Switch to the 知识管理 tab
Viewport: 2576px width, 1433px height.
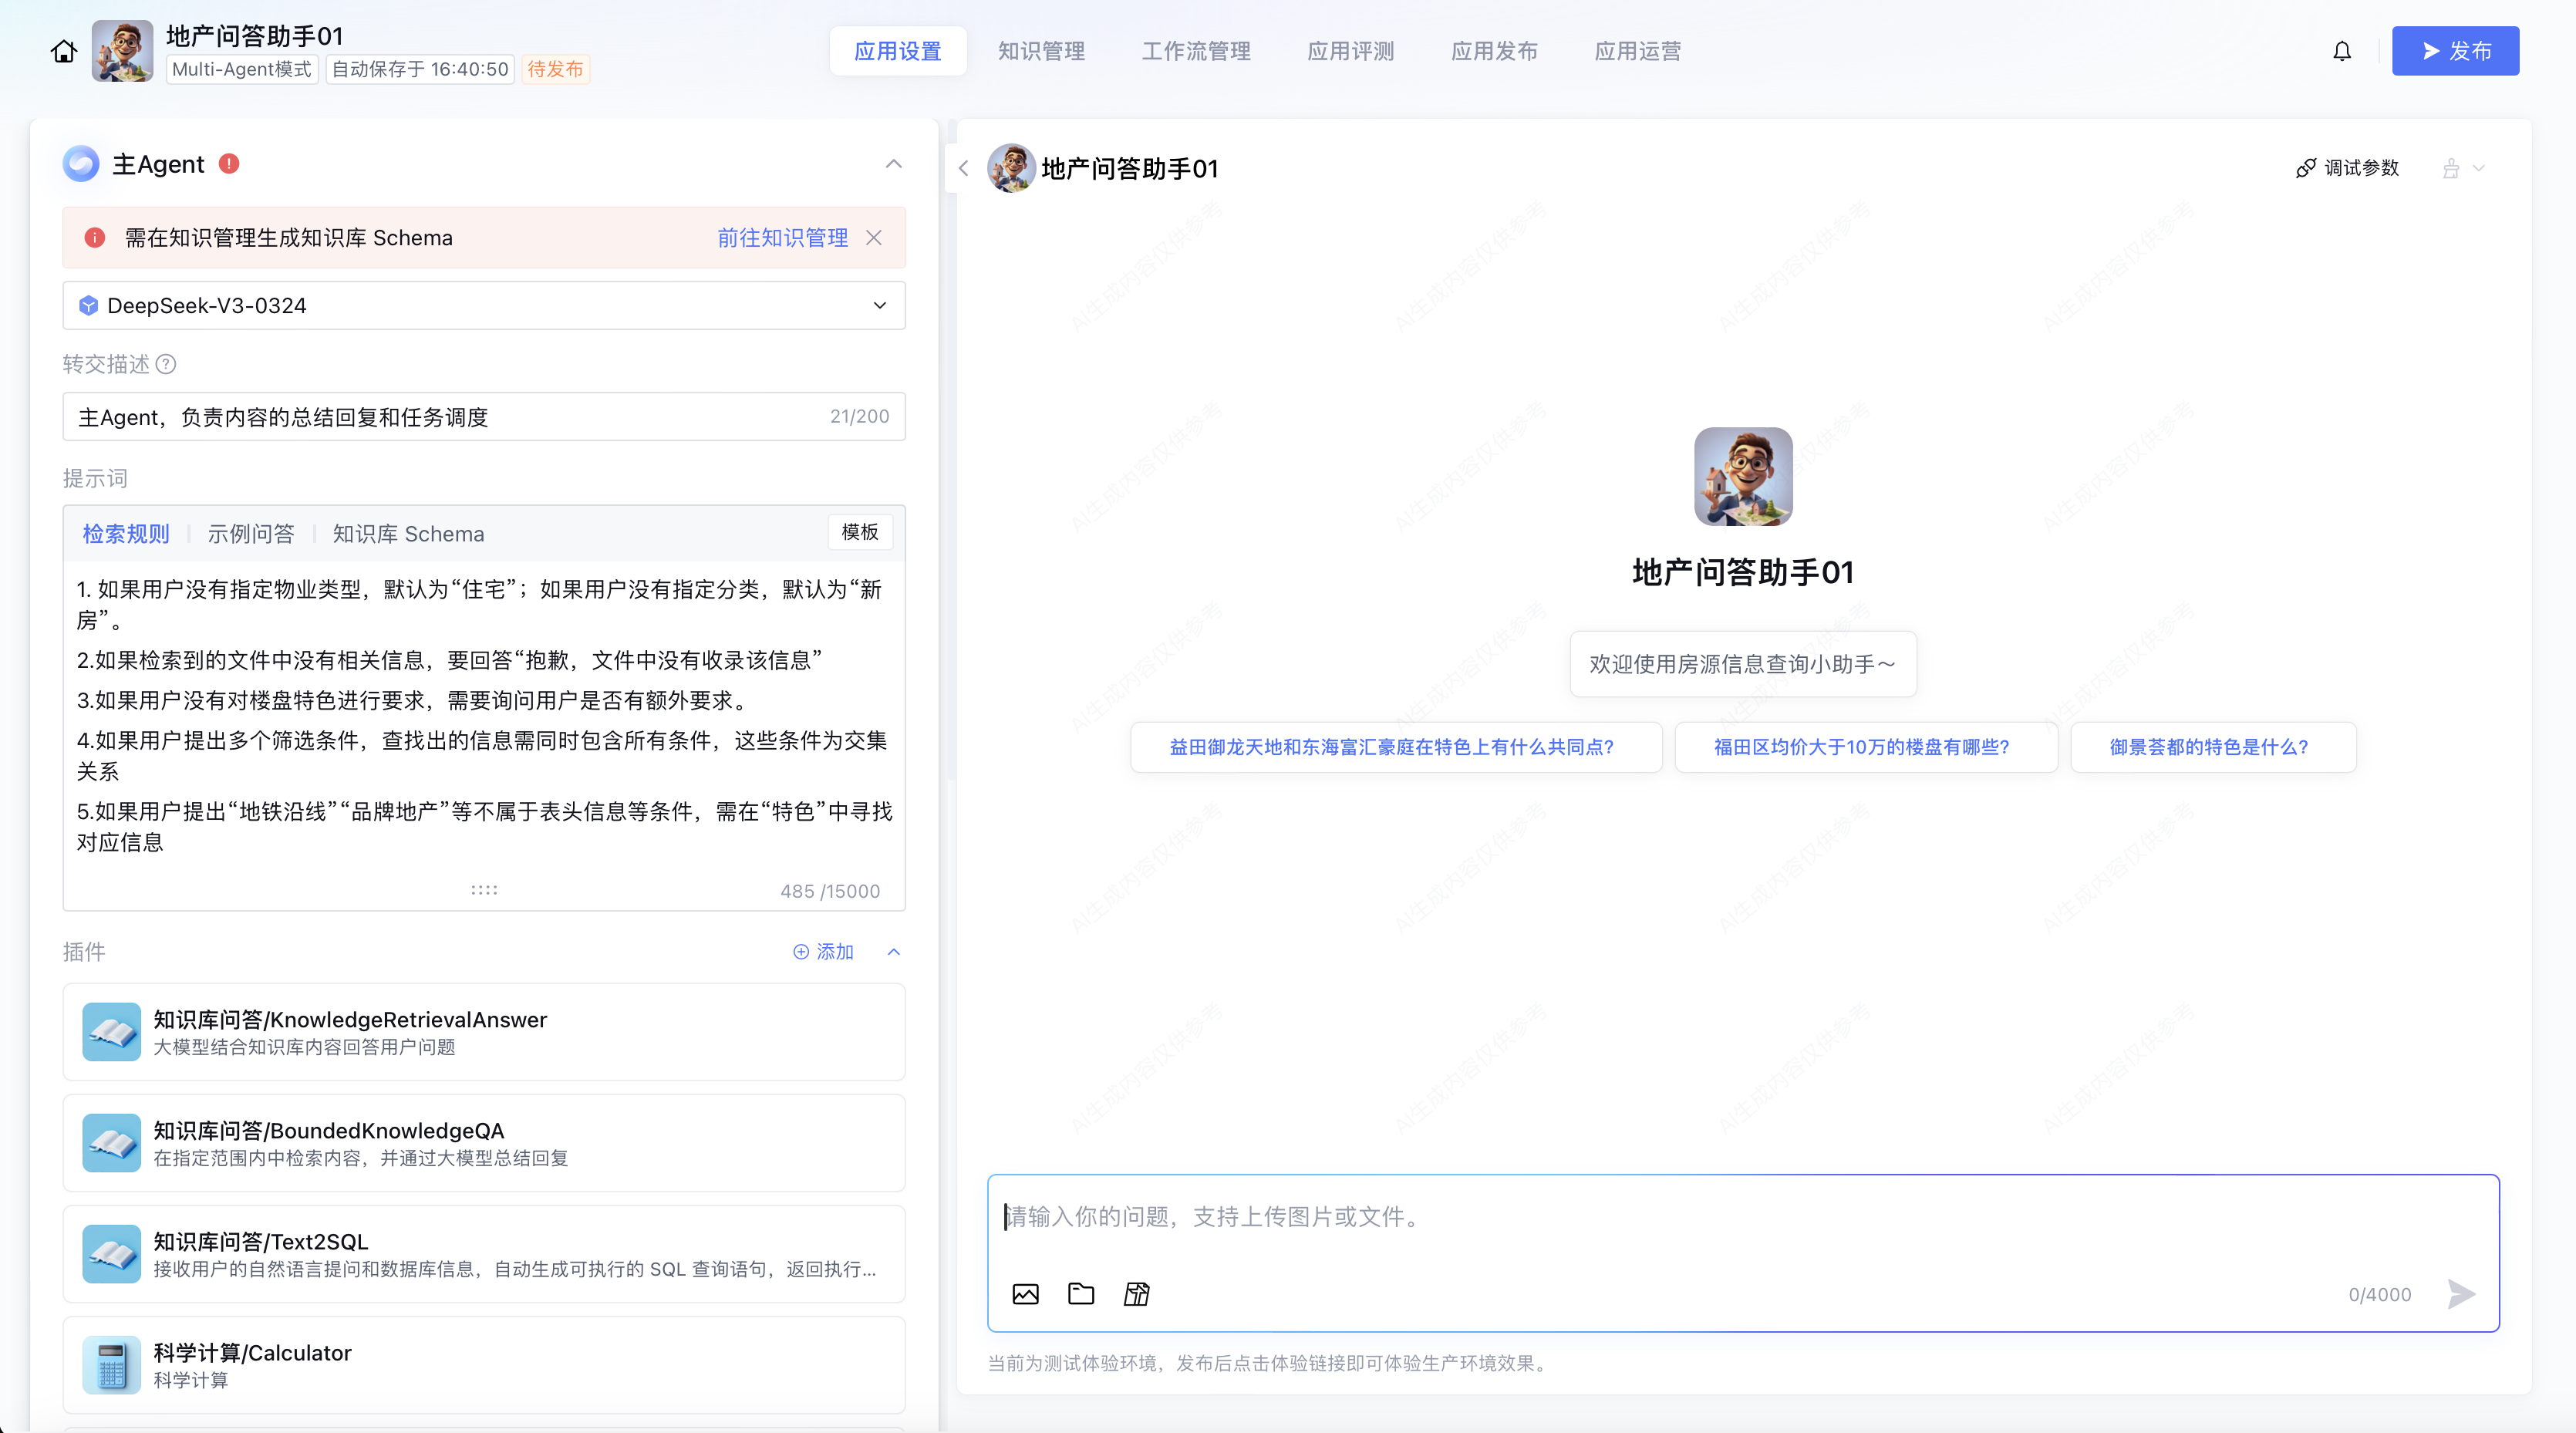click(x=1041, y=51)
